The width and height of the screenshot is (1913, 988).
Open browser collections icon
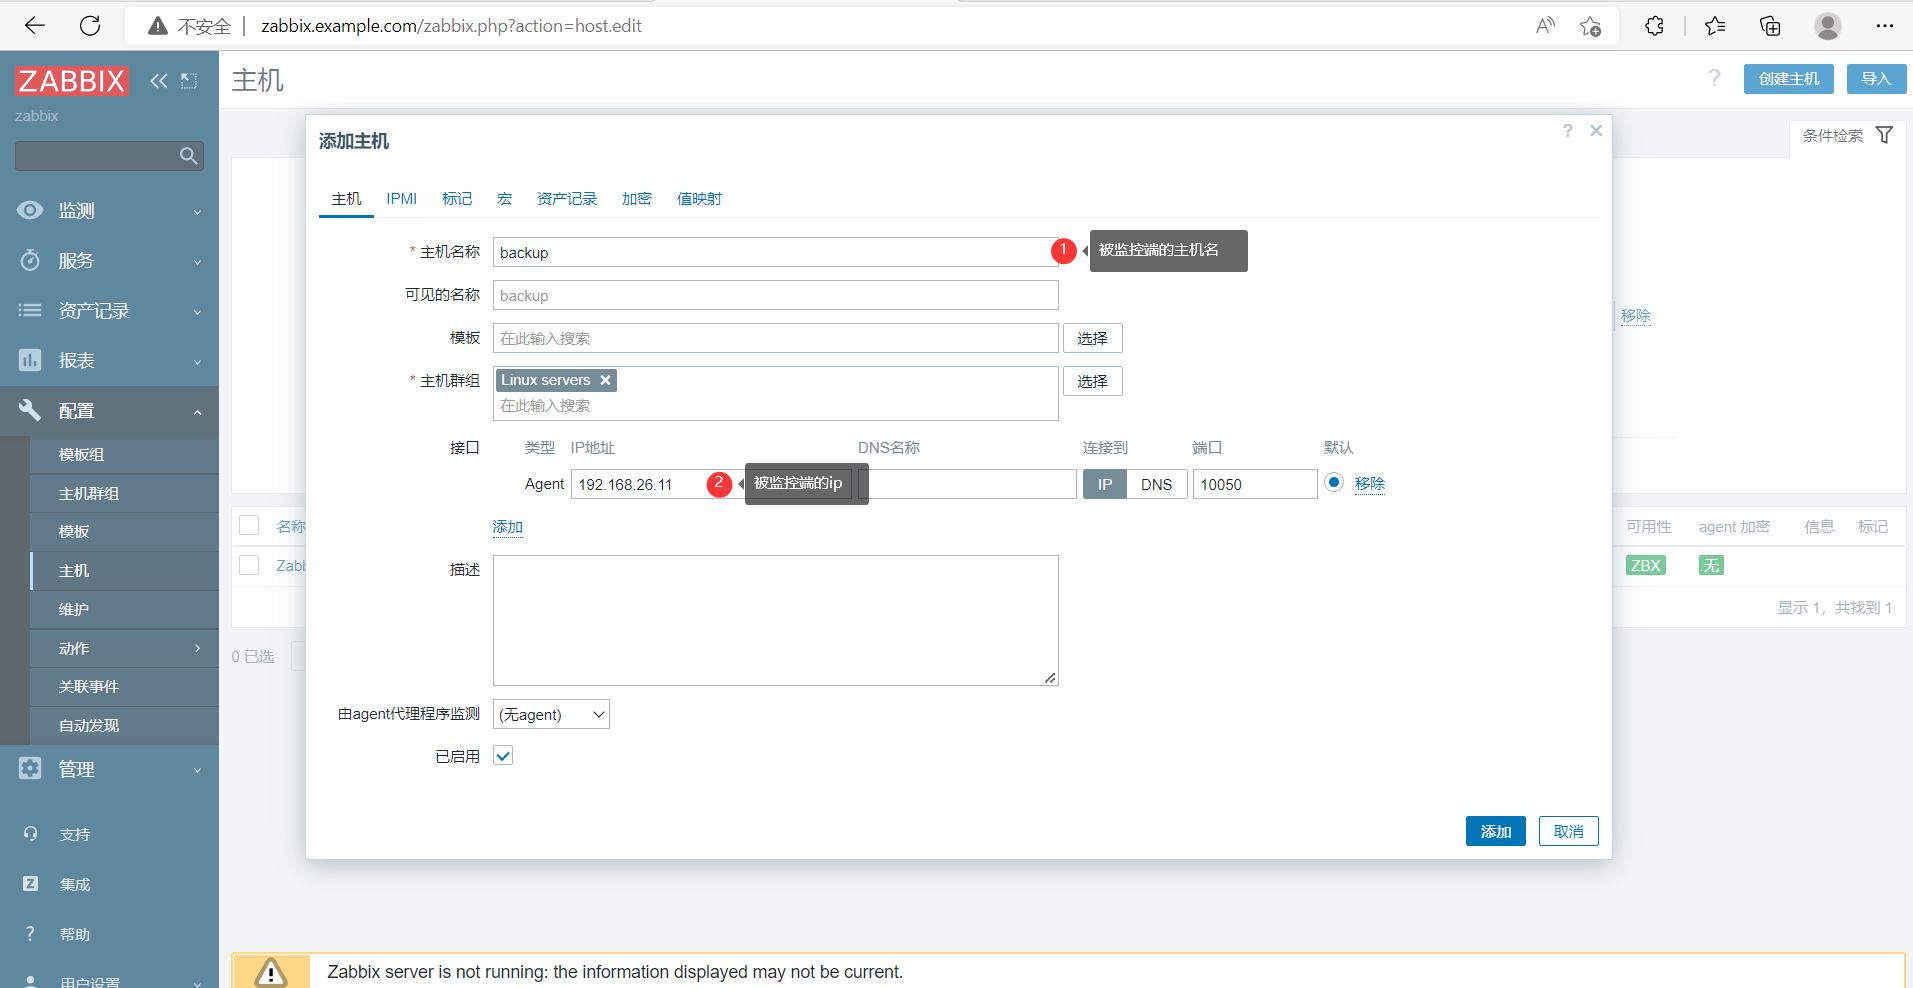(1770, 26)
